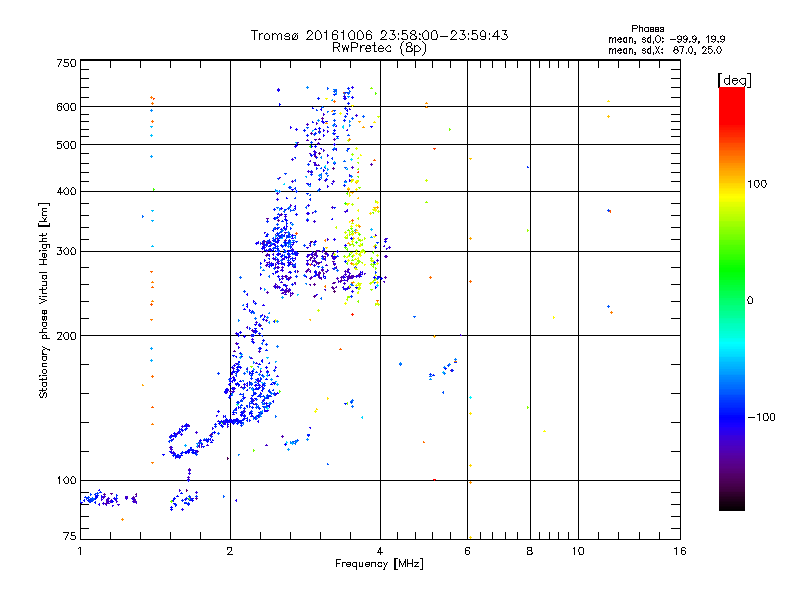Click the colorbar tick label '100'
The height and width of the screenshot is (600, 800).
click(757, 184)
